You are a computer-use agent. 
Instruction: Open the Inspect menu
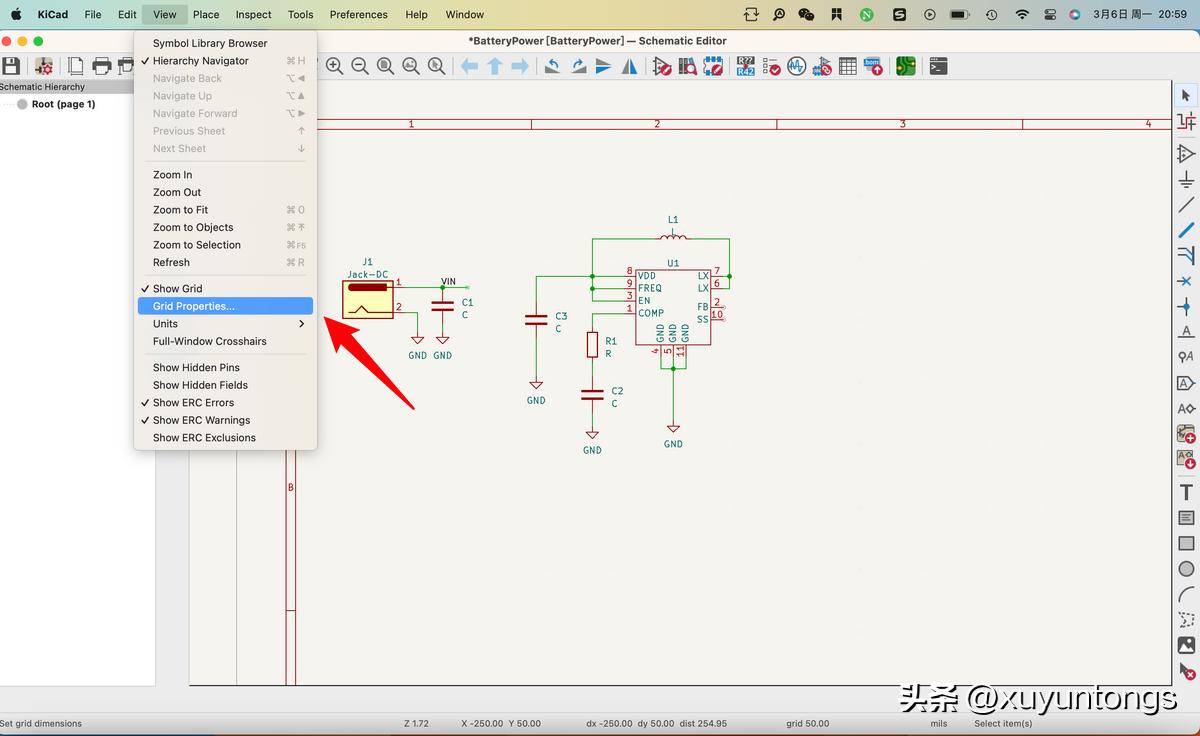(253, 14)
